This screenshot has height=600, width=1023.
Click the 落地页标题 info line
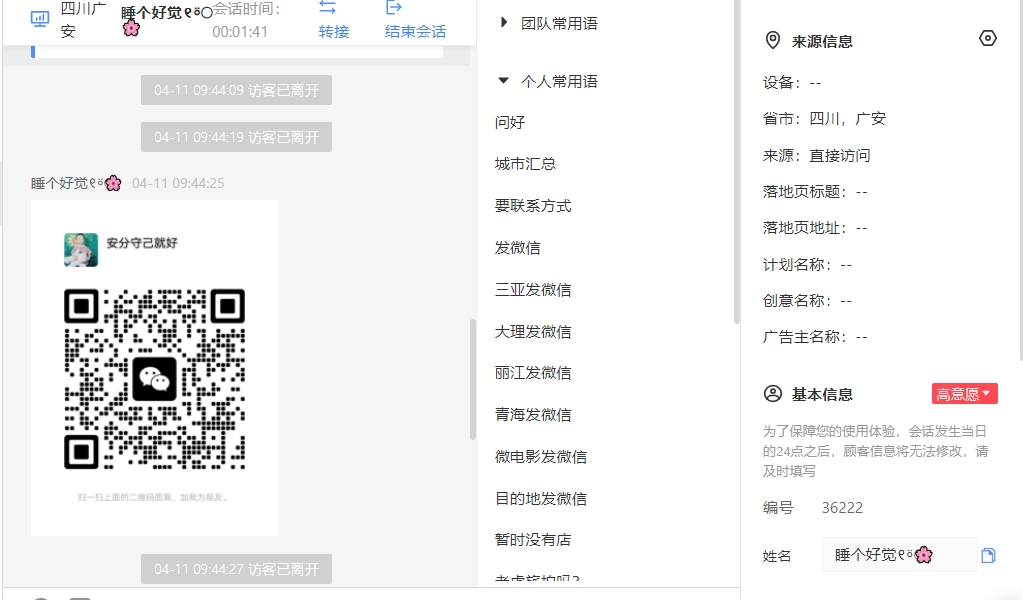816,192
